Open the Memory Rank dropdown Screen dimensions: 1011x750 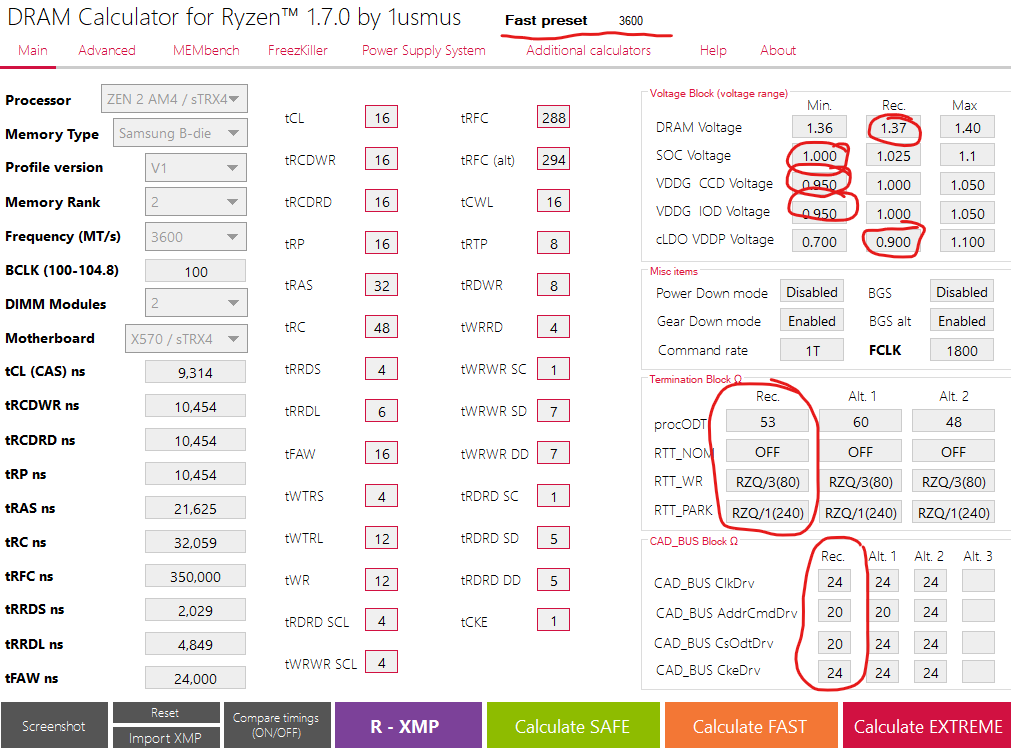click(195, 202)
